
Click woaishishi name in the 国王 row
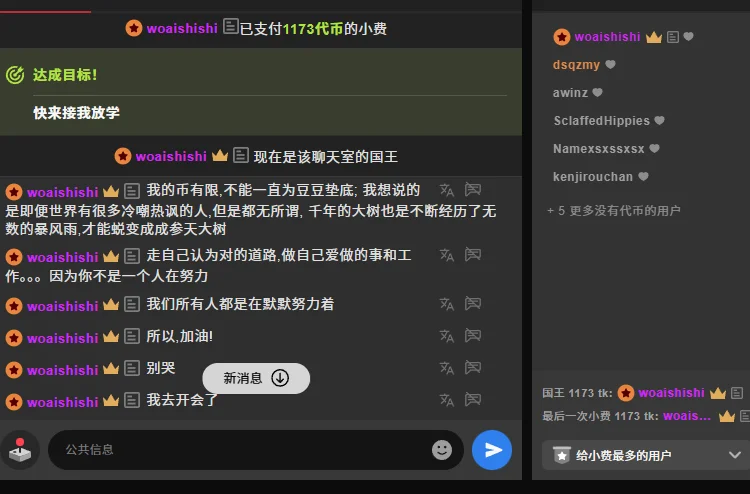(x=671, y=393)
